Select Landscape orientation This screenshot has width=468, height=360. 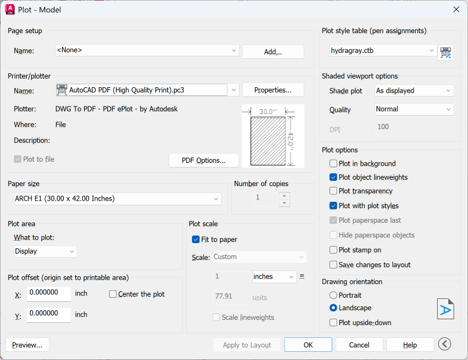(x=333, y=308)
